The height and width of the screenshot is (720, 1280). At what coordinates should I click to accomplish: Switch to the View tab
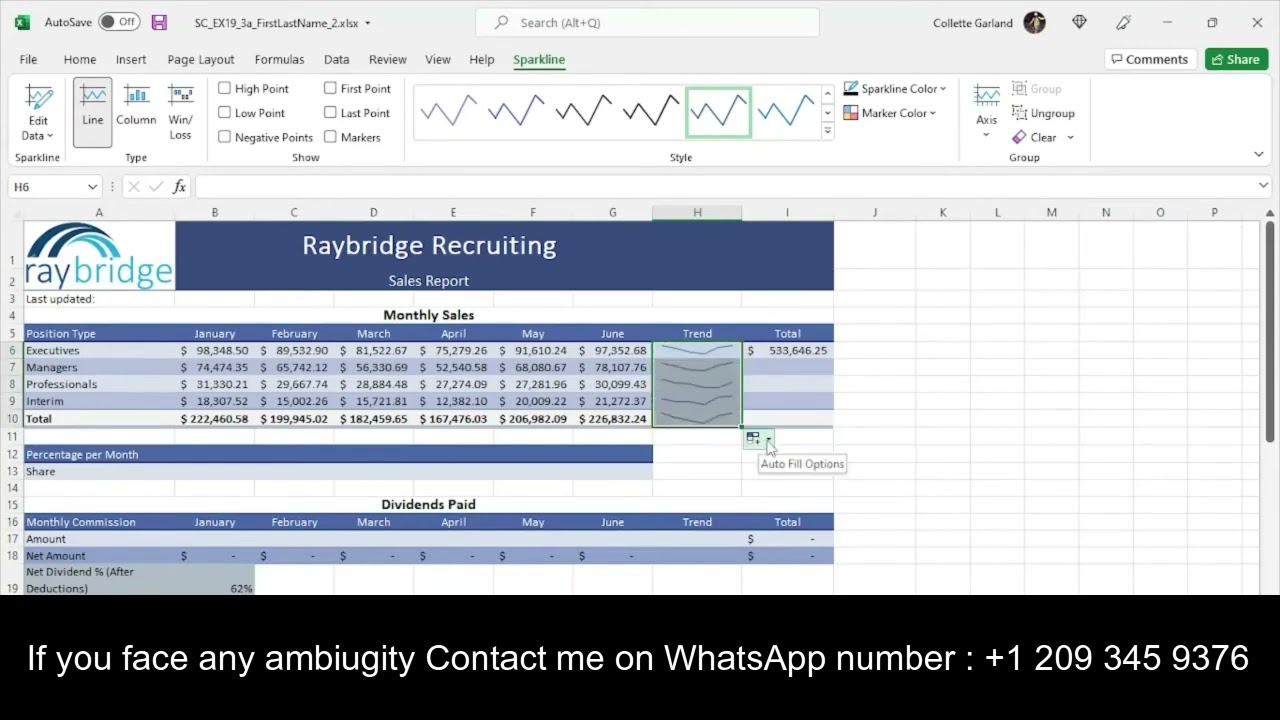click(438, 59)
